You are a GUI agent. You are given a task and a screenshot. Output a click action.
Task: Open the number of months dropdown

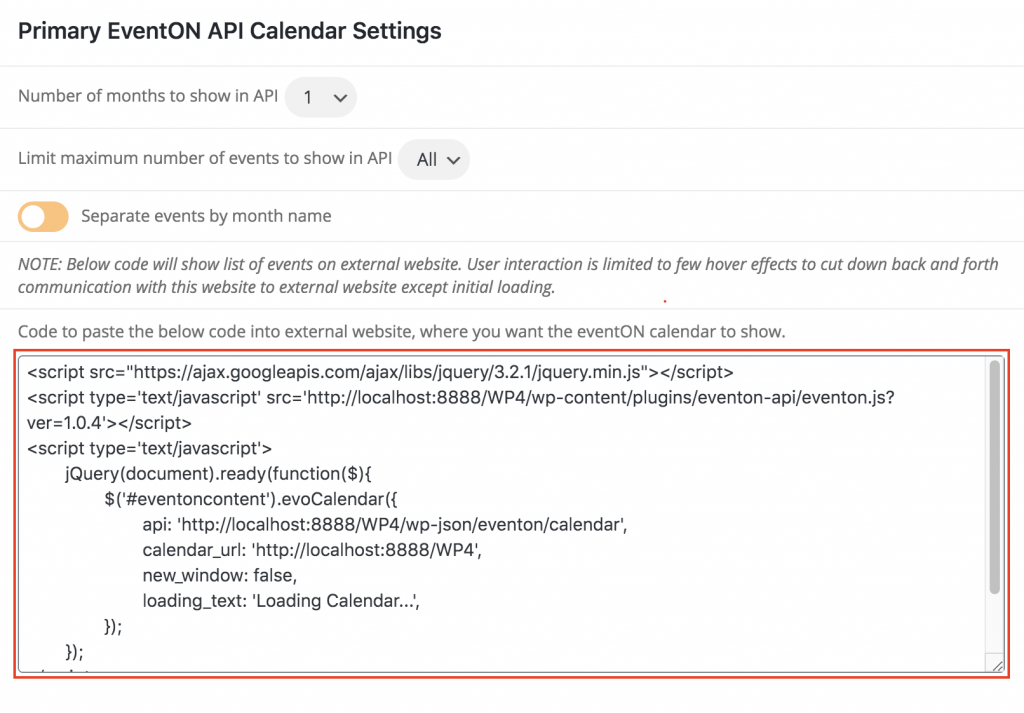321,97
